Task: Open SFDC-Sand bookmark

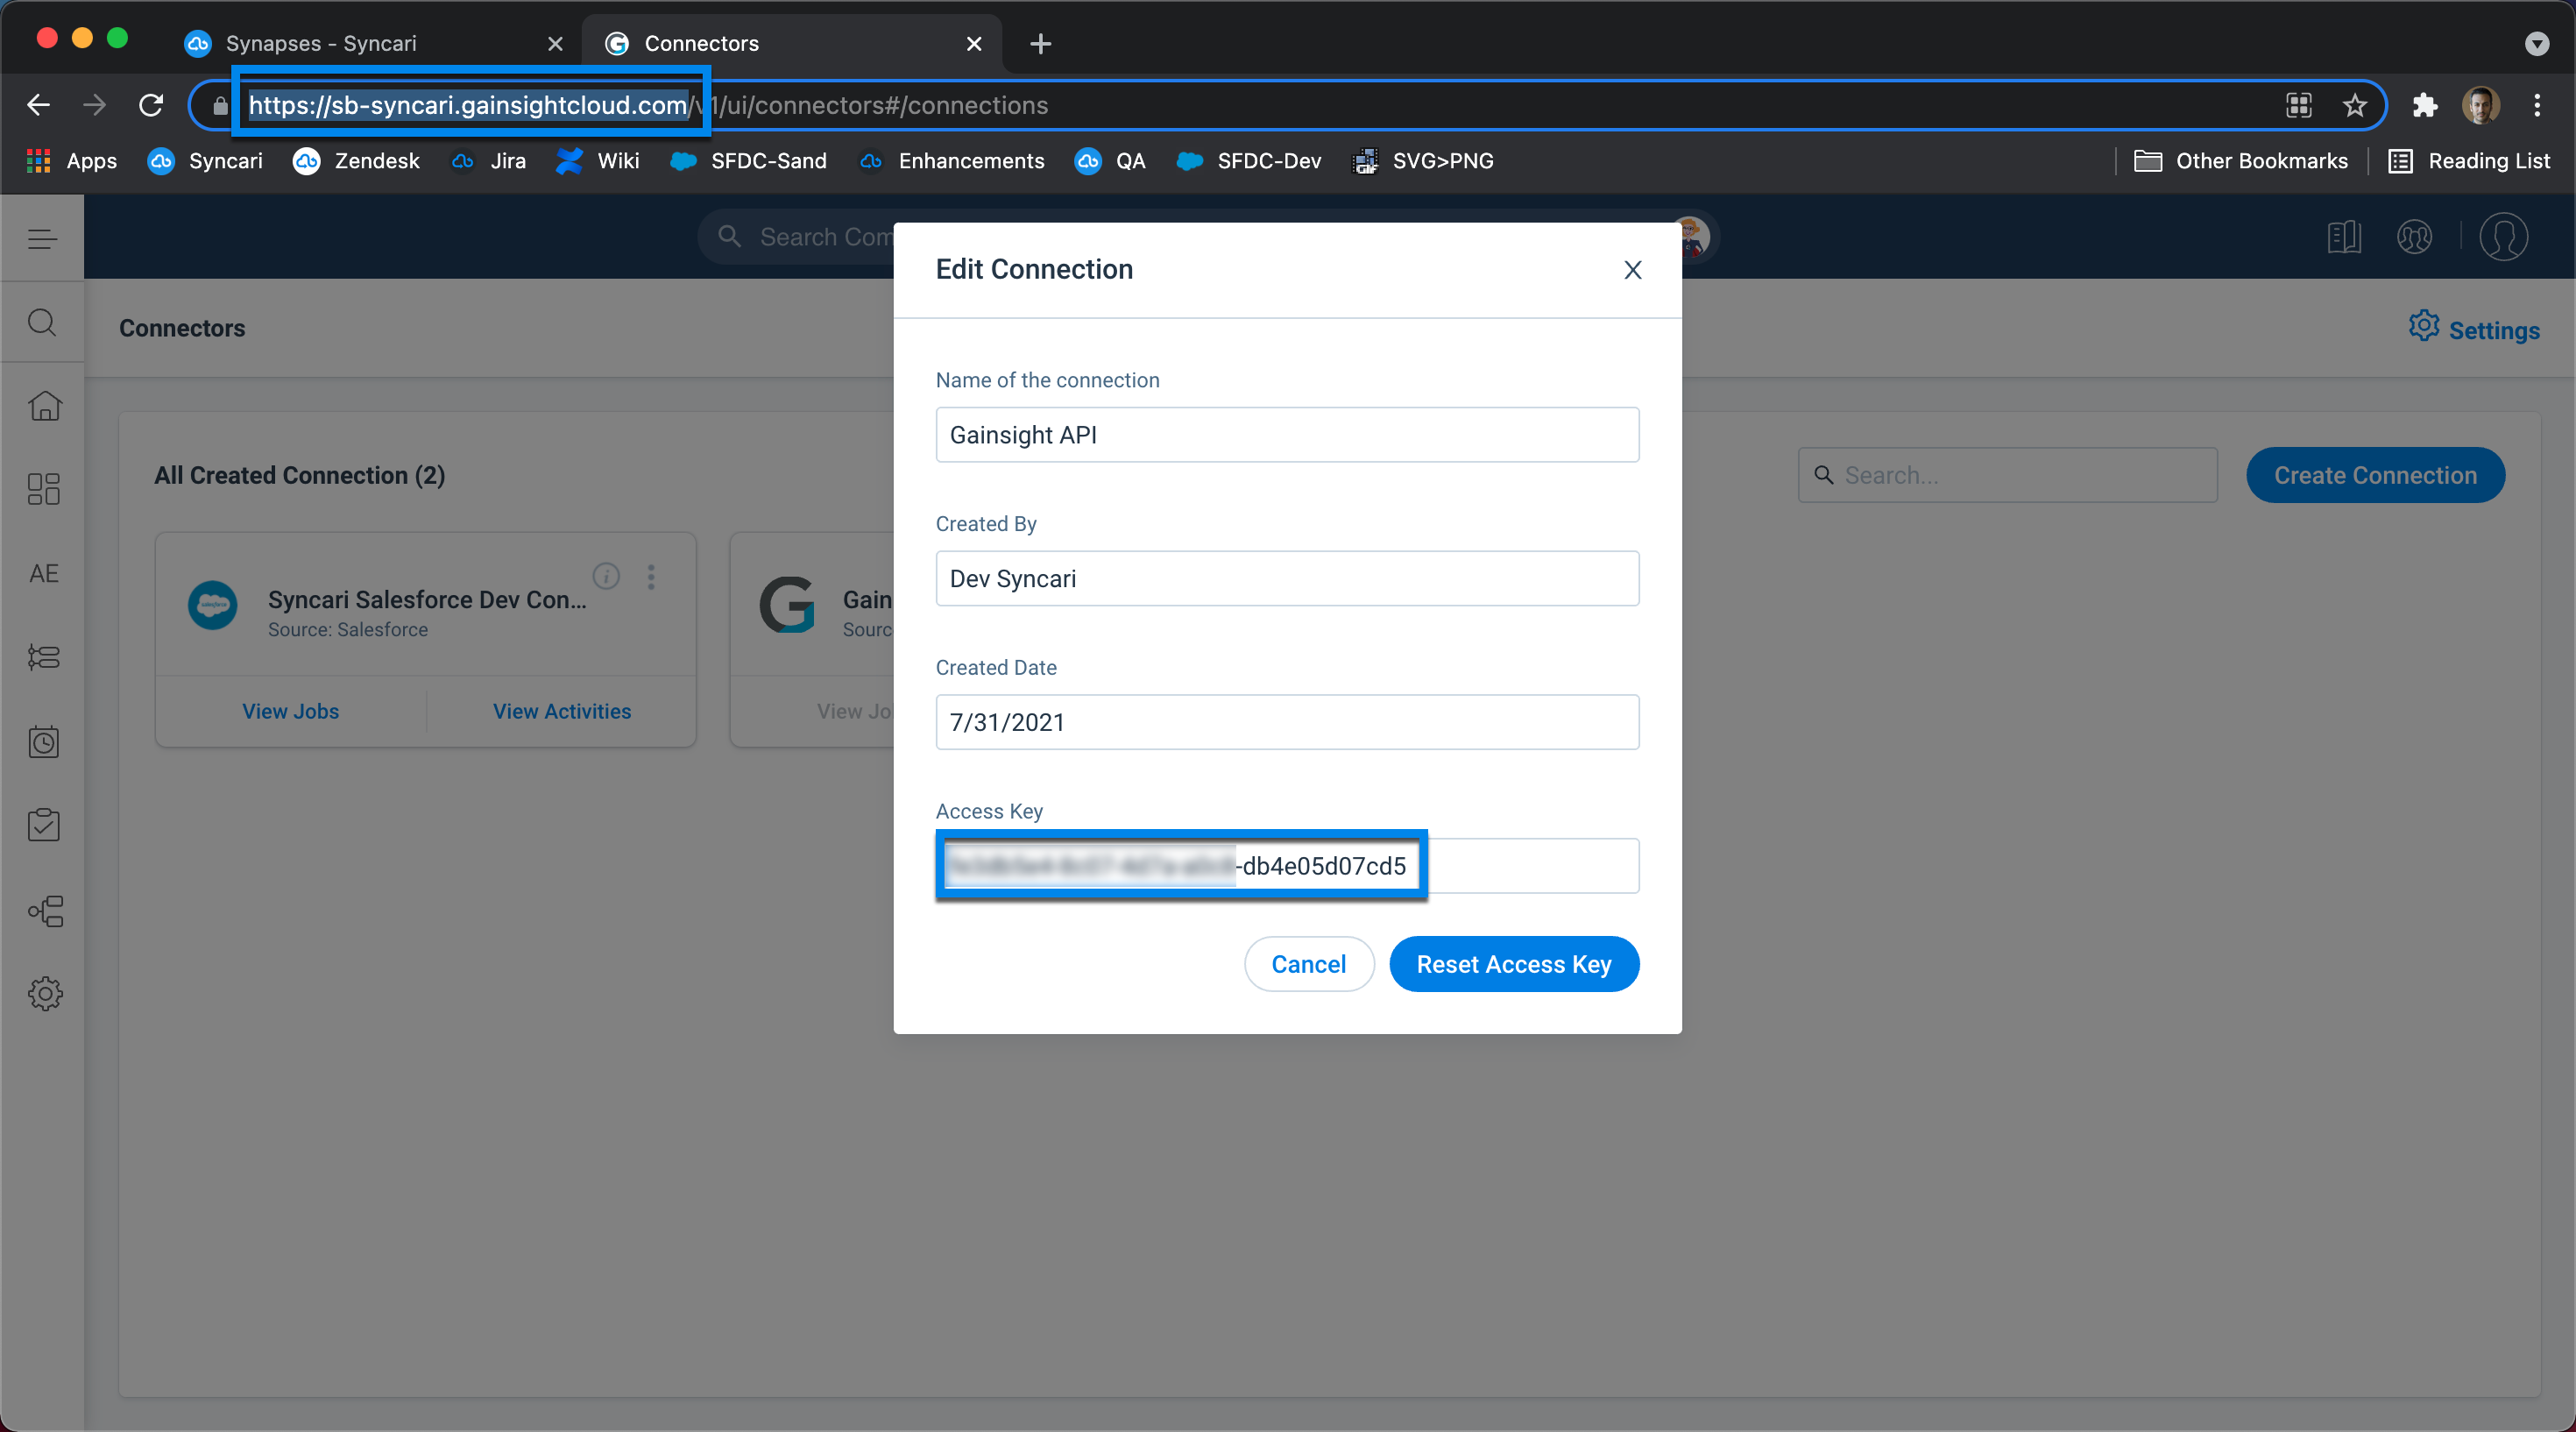Action: [749, 161]
